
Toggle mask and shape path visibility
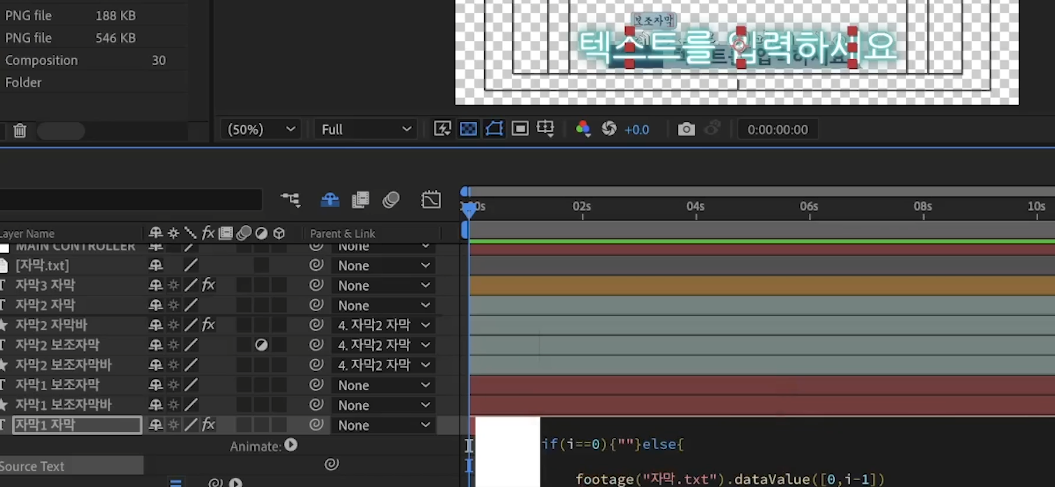click(x=495, y=129)
